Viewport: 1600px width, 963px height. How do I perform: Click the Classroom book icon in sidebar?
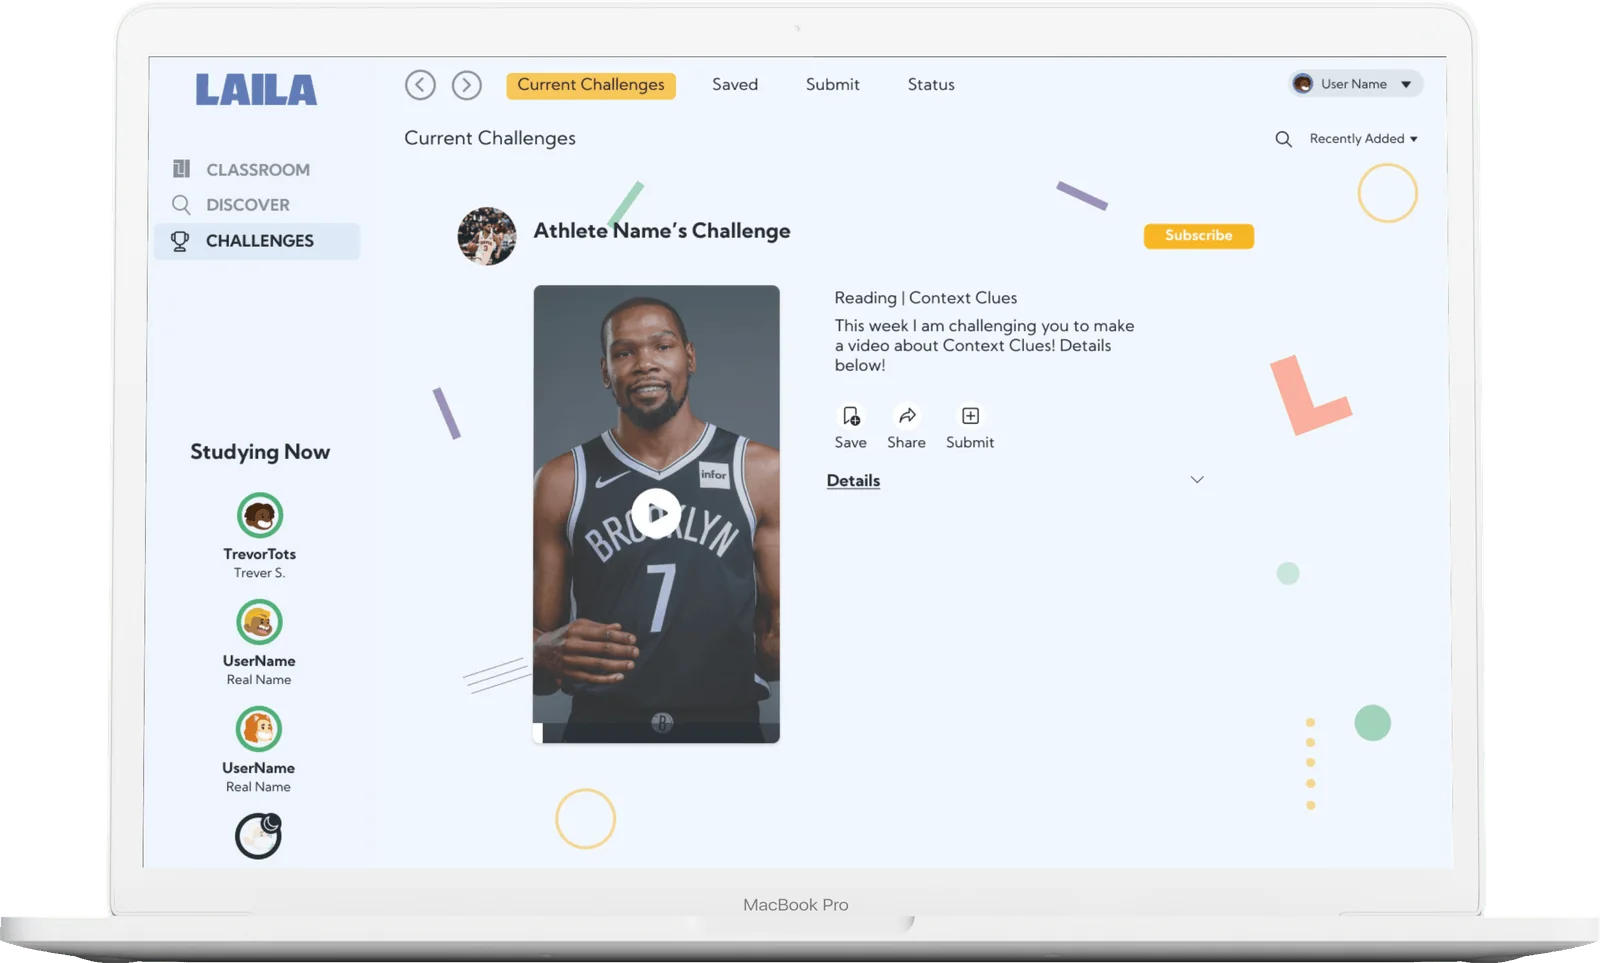point(181,168)
